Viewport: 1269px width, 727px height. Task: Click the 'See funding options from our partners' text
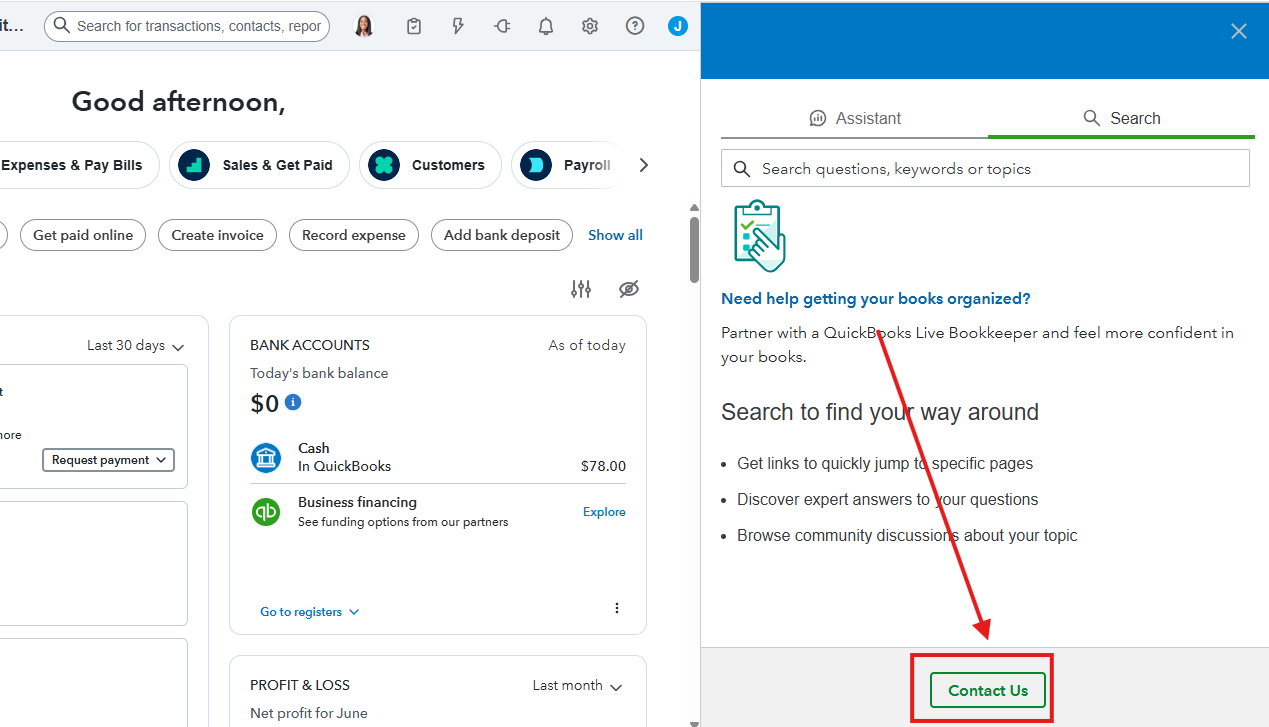pos(403,522)
